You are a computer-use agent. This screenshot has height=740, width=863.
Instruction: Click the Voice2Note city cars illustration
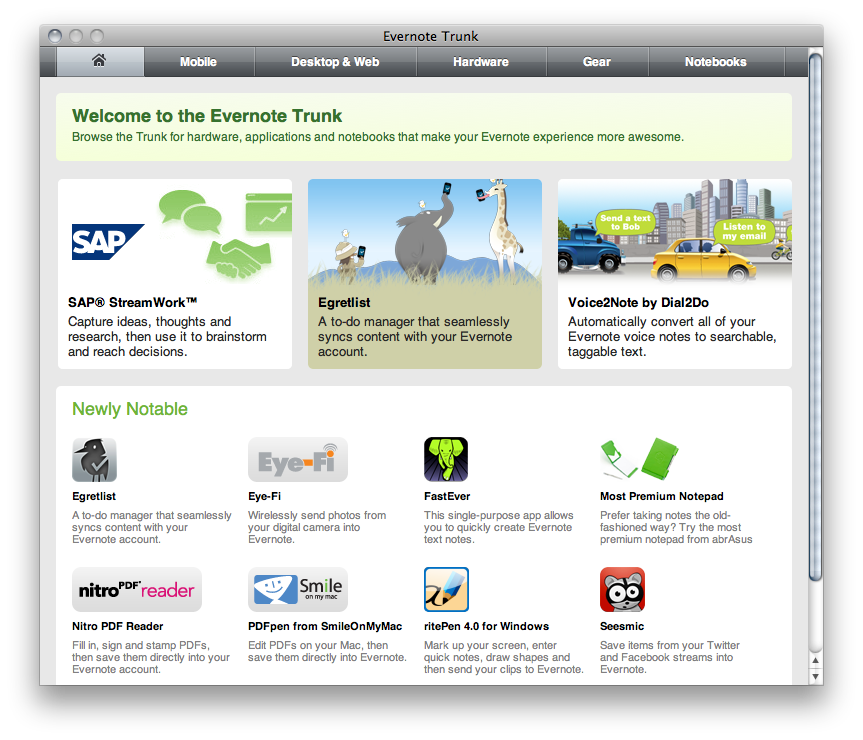tap(675, 232)
